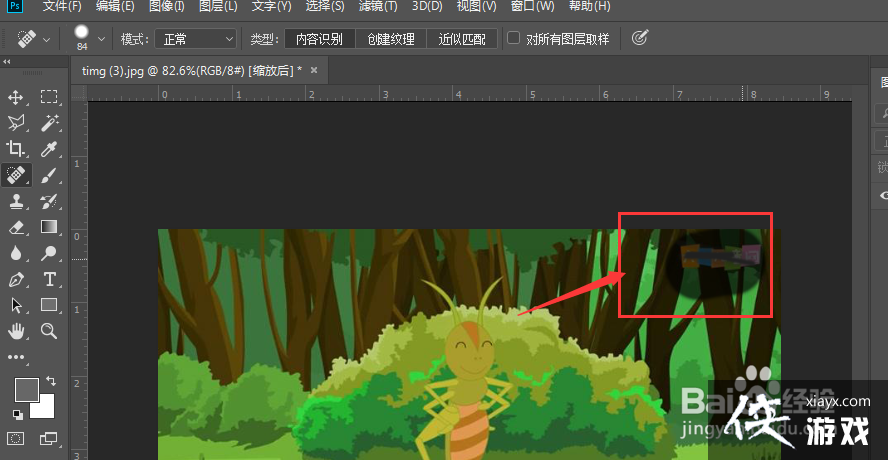Open the 模式 blending mode dropdown

point(194,39)
